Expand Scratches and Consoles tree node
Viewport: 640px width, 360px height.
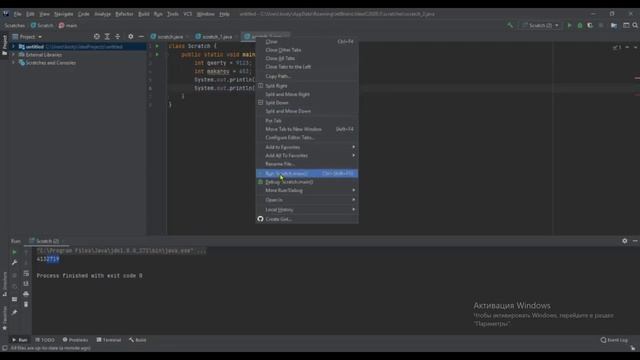[x=13, y=63]
